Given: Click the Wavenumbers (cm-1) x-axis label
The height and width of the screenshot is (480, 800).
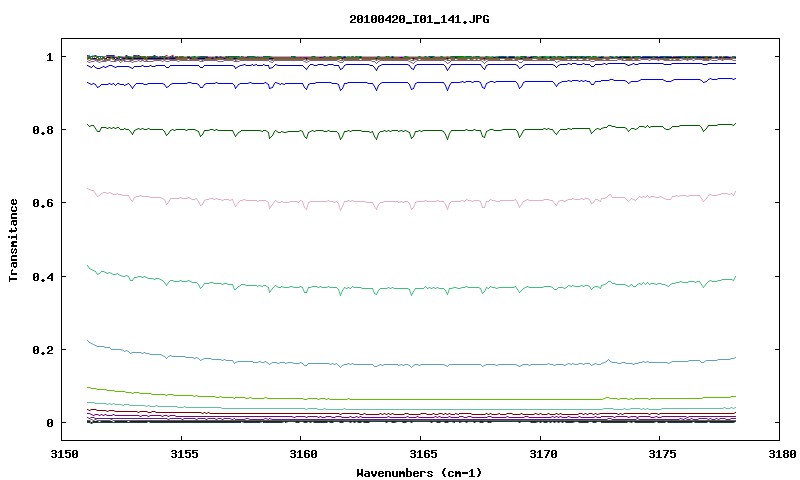Looking at the screenshot, I should pos(419,473).
